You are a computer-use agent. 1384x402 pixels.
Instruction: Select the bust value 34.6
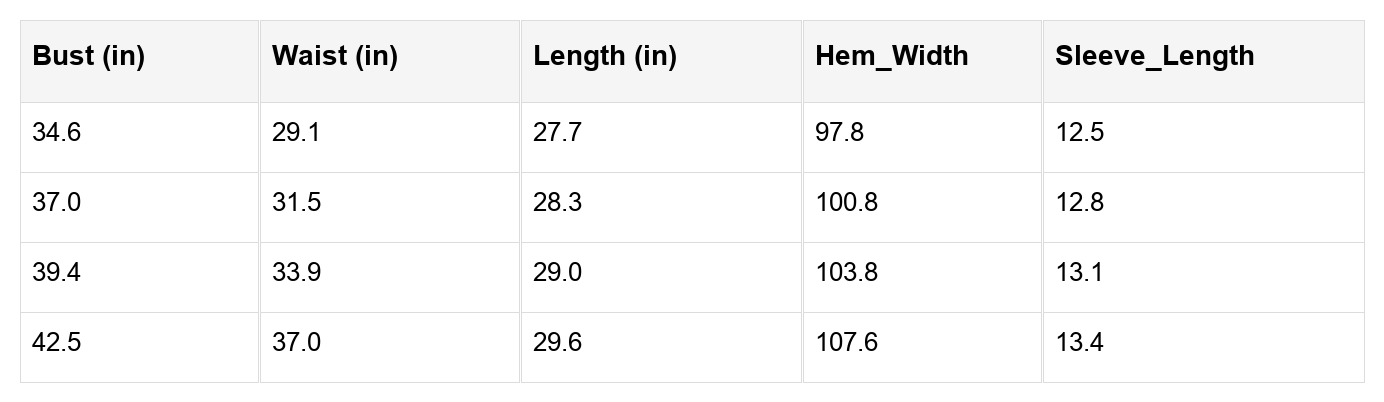click(56, 133)
